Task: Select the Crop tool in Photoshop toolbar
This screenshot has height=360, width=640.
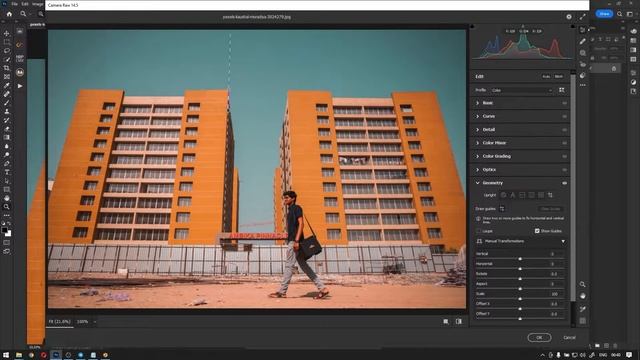Action: tap(7, 68)
